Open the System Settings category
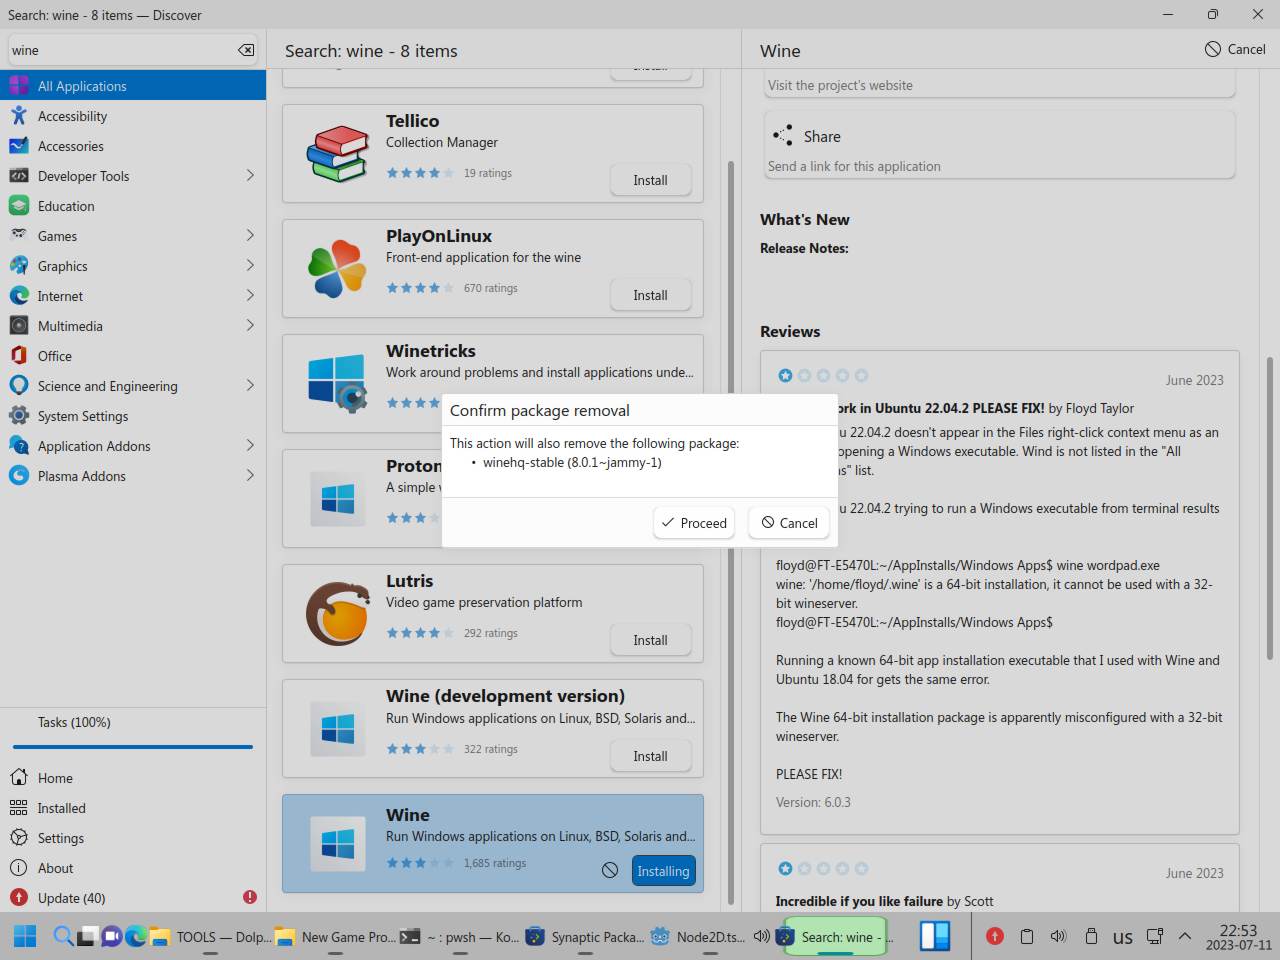 point(133,416)
